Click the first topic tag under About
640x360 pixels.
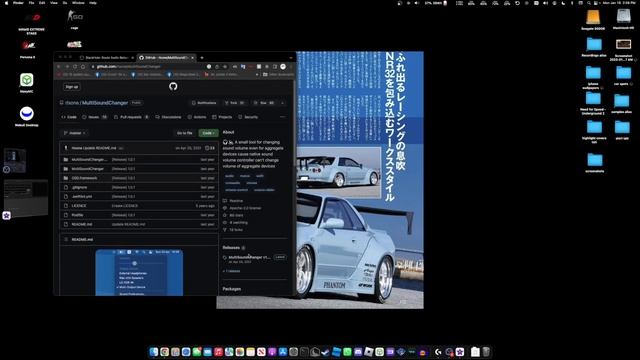pos(230,176)
